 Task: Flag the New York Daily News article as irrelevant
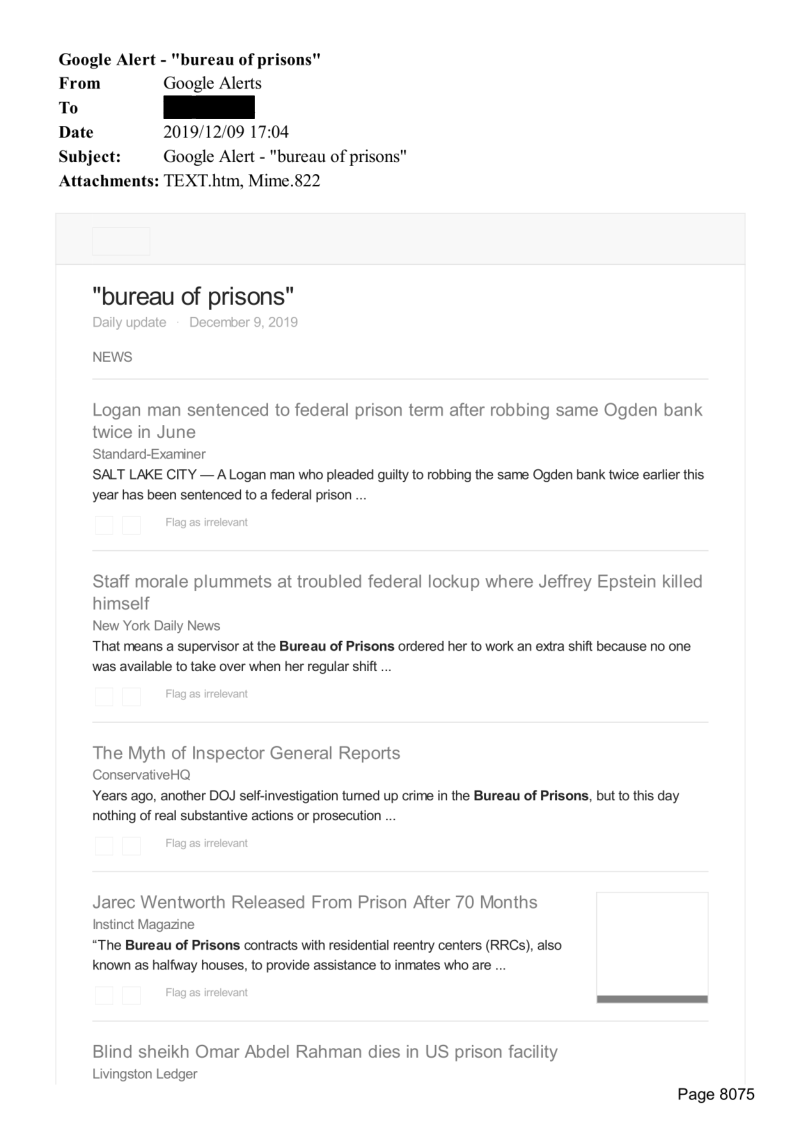tap(206, 694)
